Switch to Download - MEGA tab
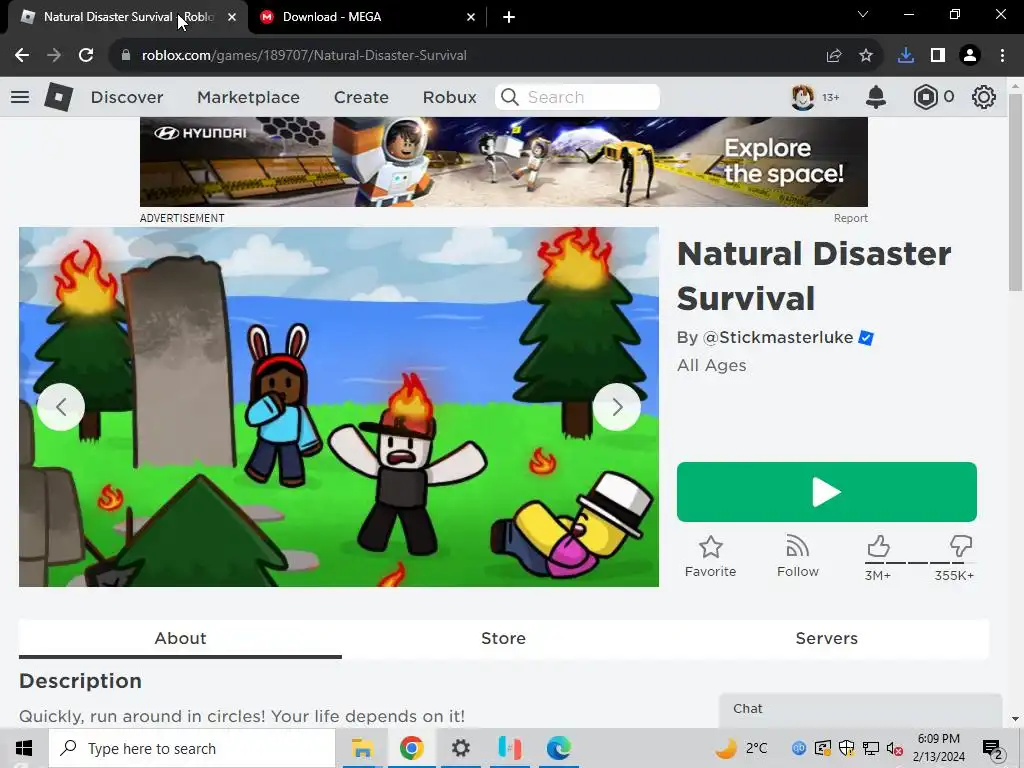This screenshot has width=1024, height=768. pos(368,17)
